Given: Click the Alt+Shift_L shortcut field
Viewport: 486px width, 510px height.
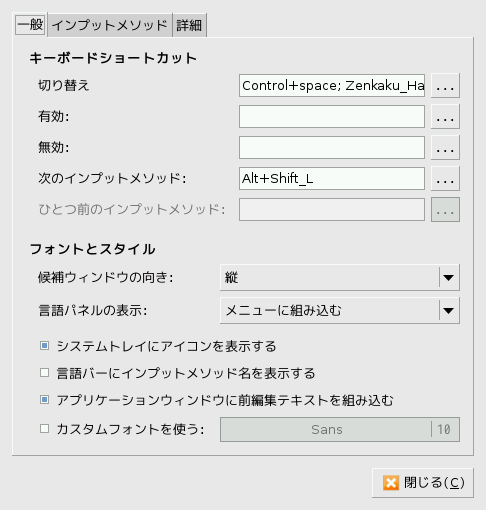Looking at the screenshot, I should tap(332, 179).
